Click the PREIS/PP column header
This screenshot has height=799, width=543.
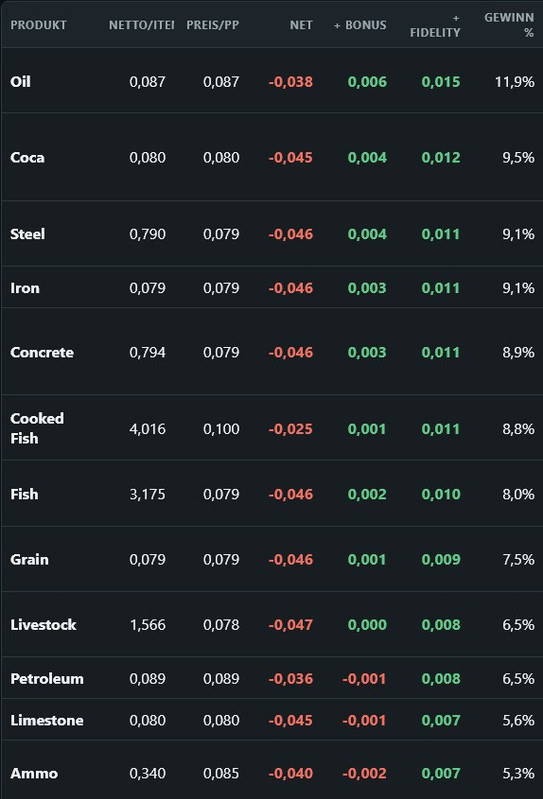click(x=212, y=25)
